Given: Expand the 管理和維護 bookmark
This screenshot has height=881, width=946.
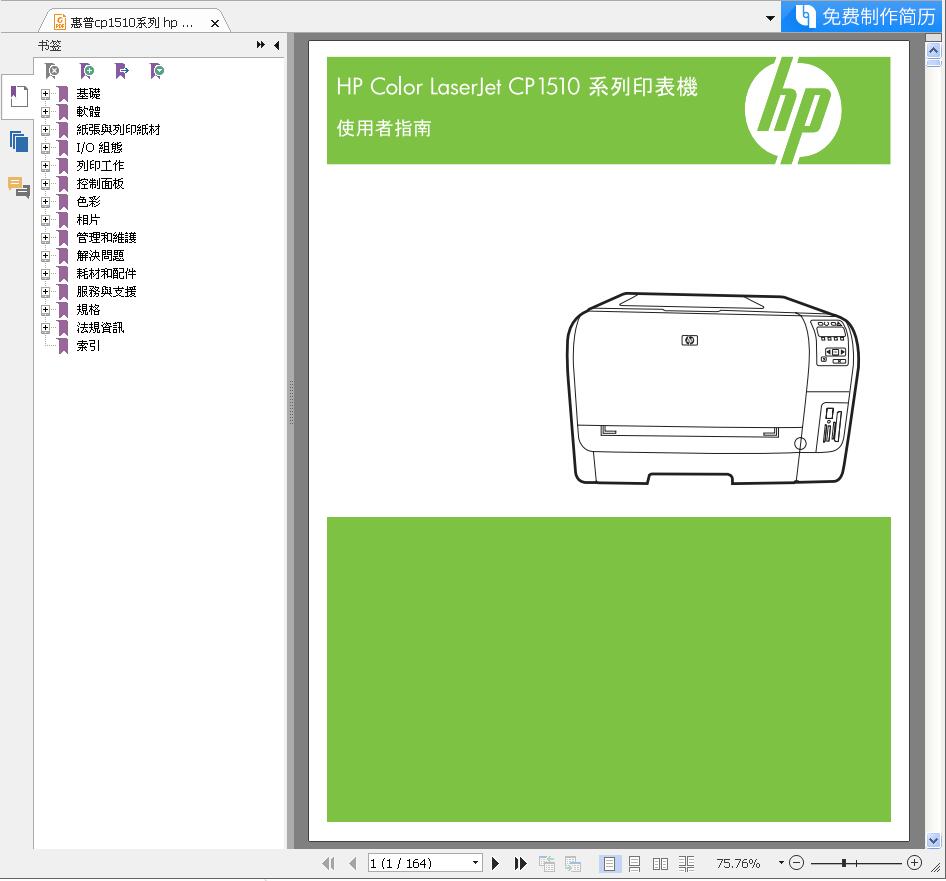Looking at the screenshot, I should pyautogui.click(x=45, y=238).
